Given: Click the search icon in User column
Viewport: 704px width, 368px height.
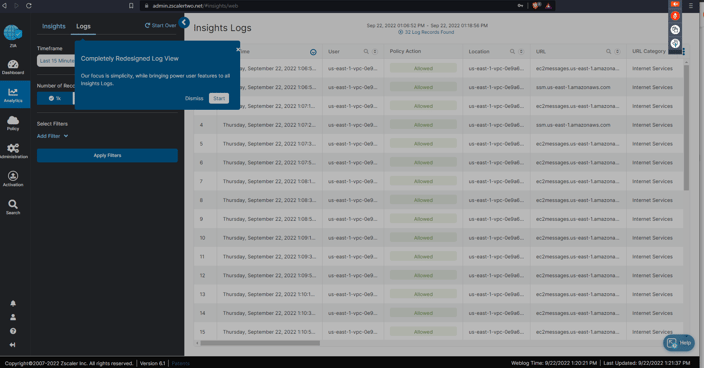Looking at the screenshot, I should pyautogui.click(x=366, y=52).
